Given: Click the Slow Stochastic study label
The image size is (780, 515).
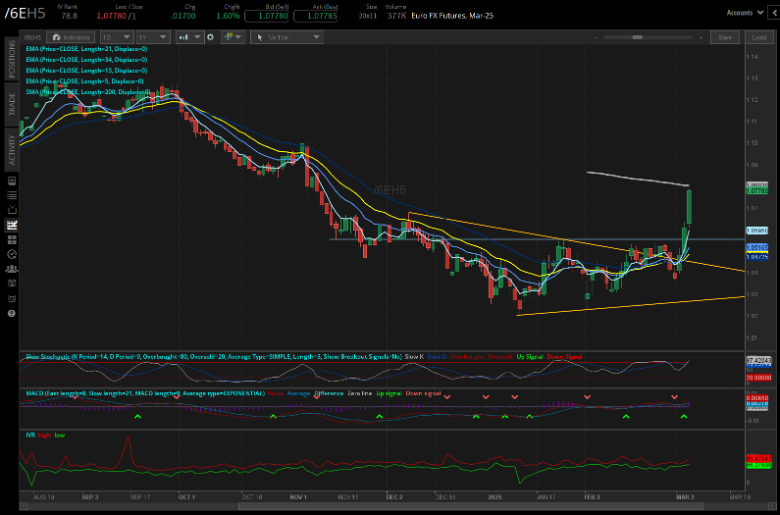Looking at the screenshot, I should coord(213,357).
